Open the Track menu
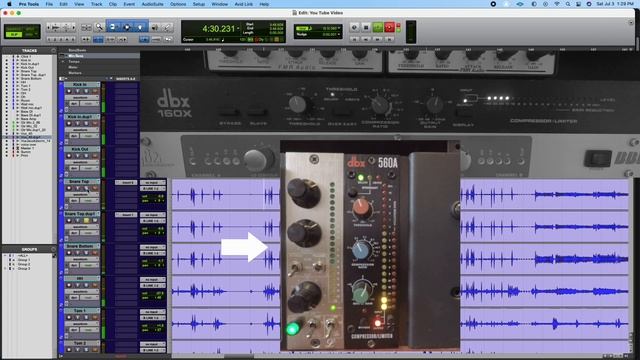 [x=96, y=4]
